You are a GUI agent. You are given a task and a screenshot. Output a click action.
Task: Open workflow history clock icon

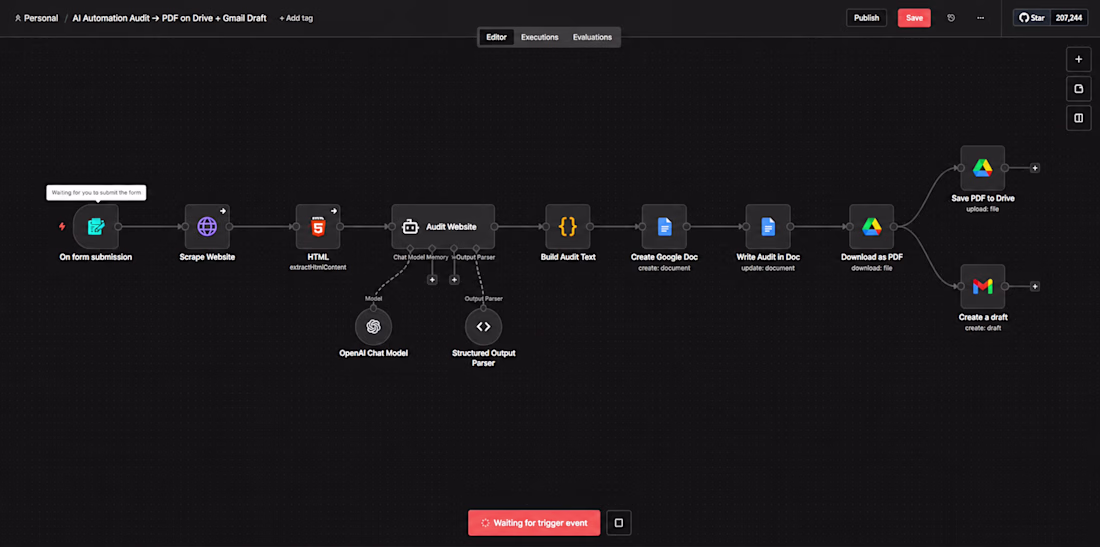tap(951, 18)
